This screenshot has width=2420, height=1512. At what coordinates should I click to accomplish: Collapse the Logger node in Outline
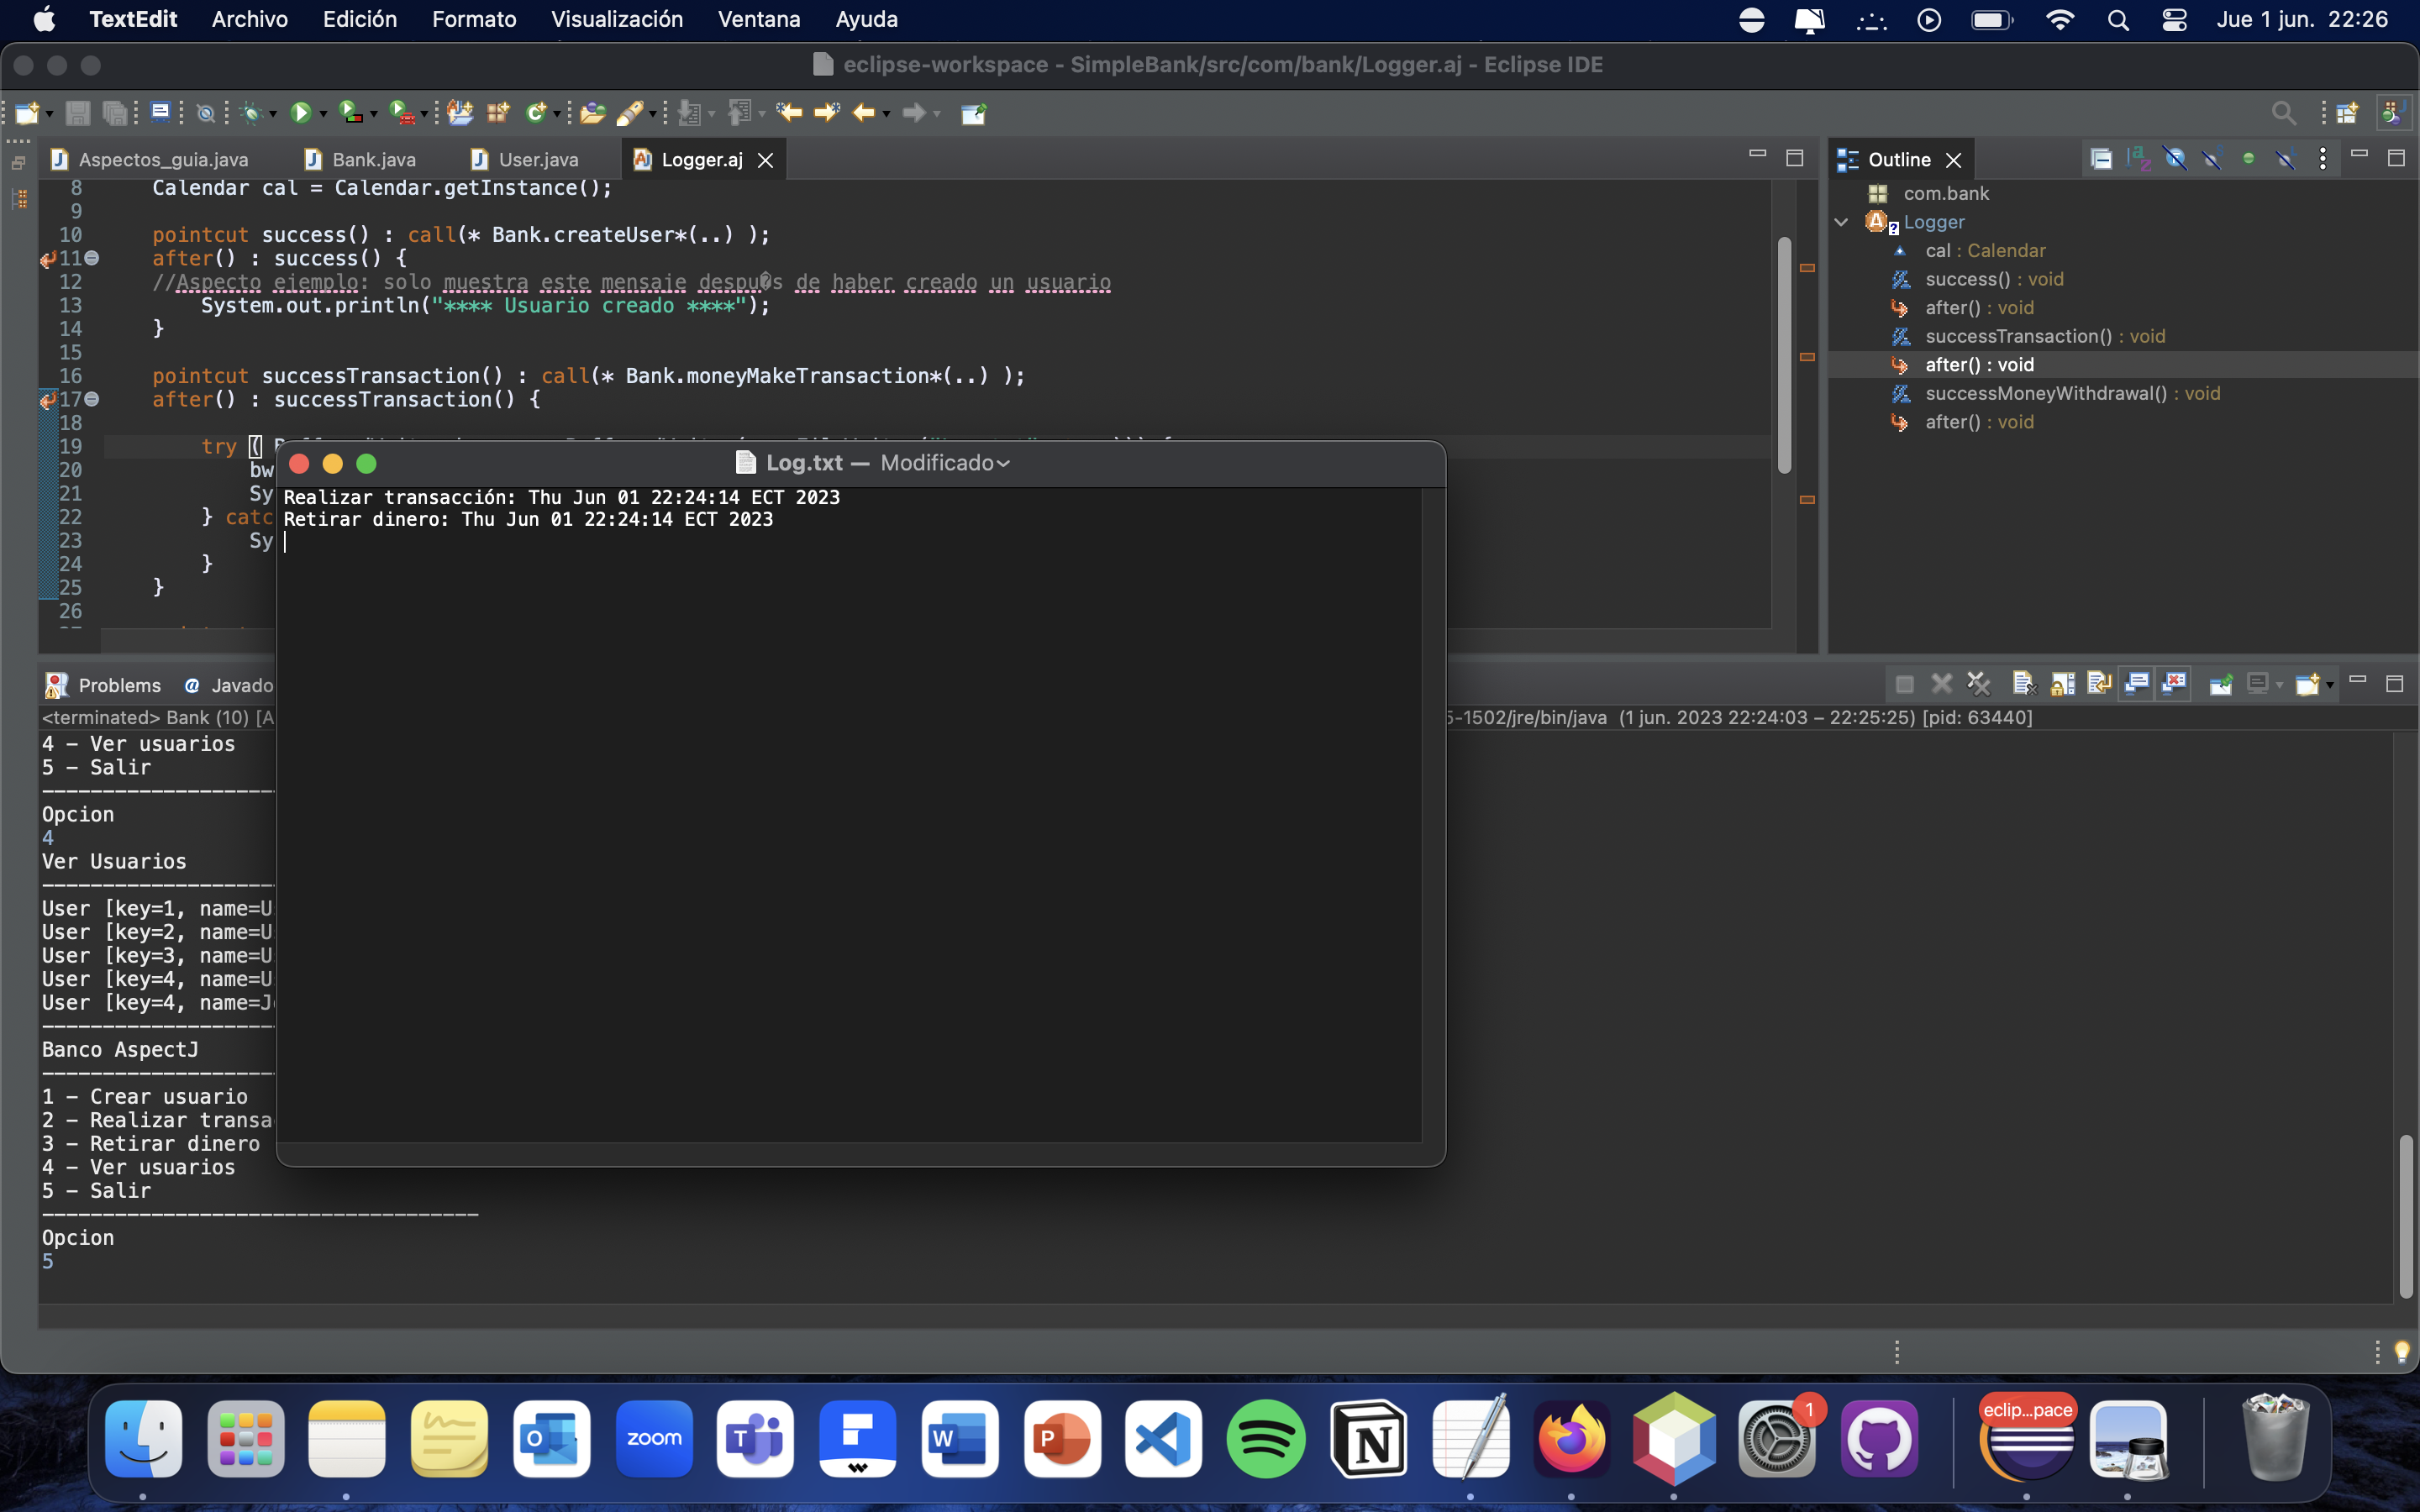[x=1841, y=222]
